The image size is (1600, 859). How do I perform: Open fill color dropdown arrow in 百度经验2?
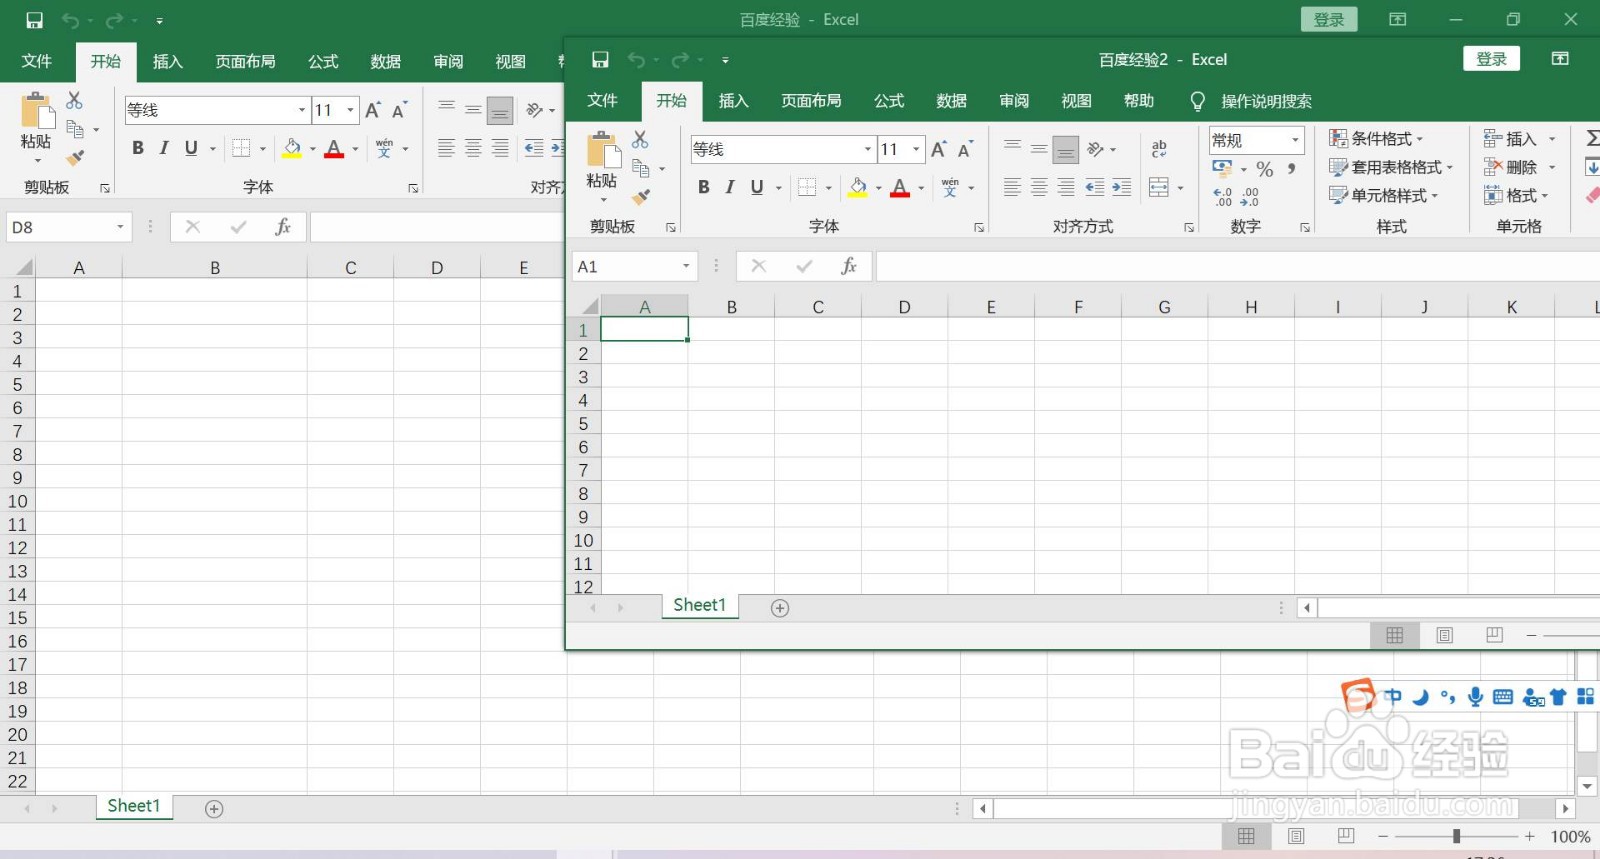[879, 188]
